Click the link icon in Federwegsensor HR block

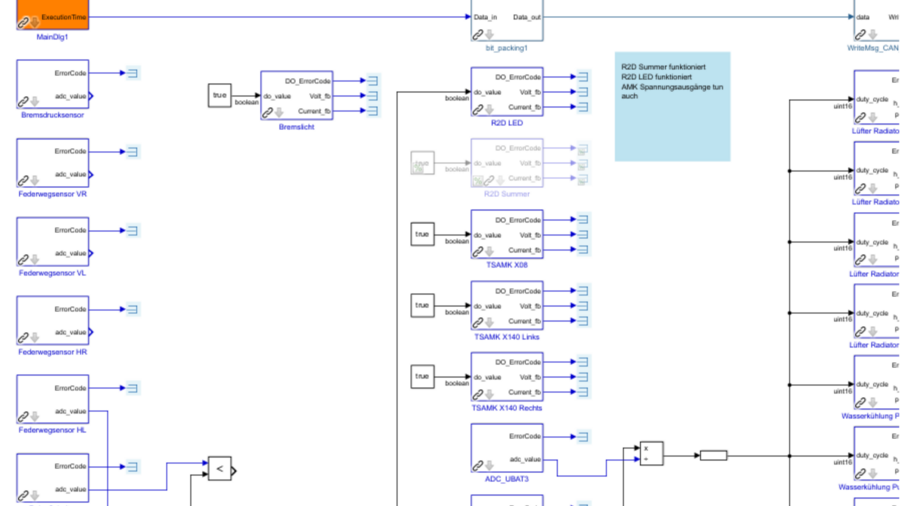[23, 338]
